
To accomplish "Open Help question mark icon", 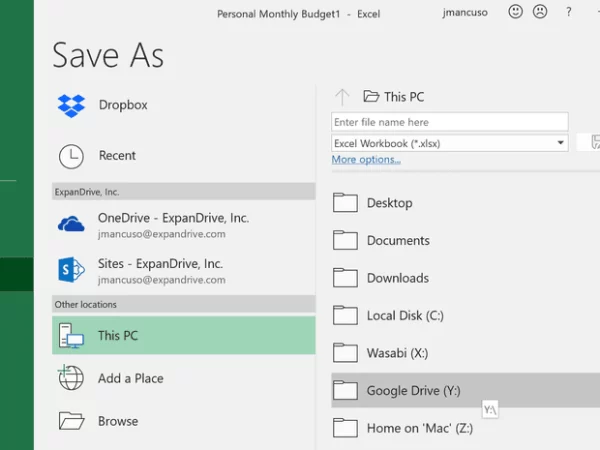I will (x=569, y=12).
